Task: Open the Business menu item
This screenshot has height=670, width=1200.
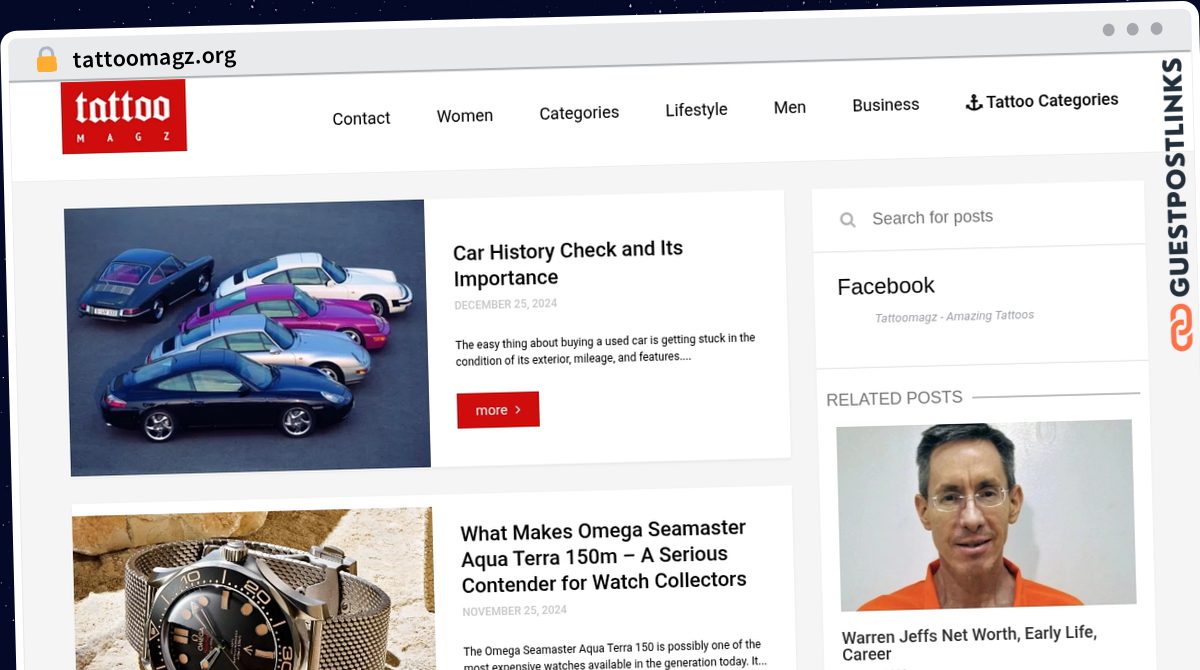Action: 885,104
